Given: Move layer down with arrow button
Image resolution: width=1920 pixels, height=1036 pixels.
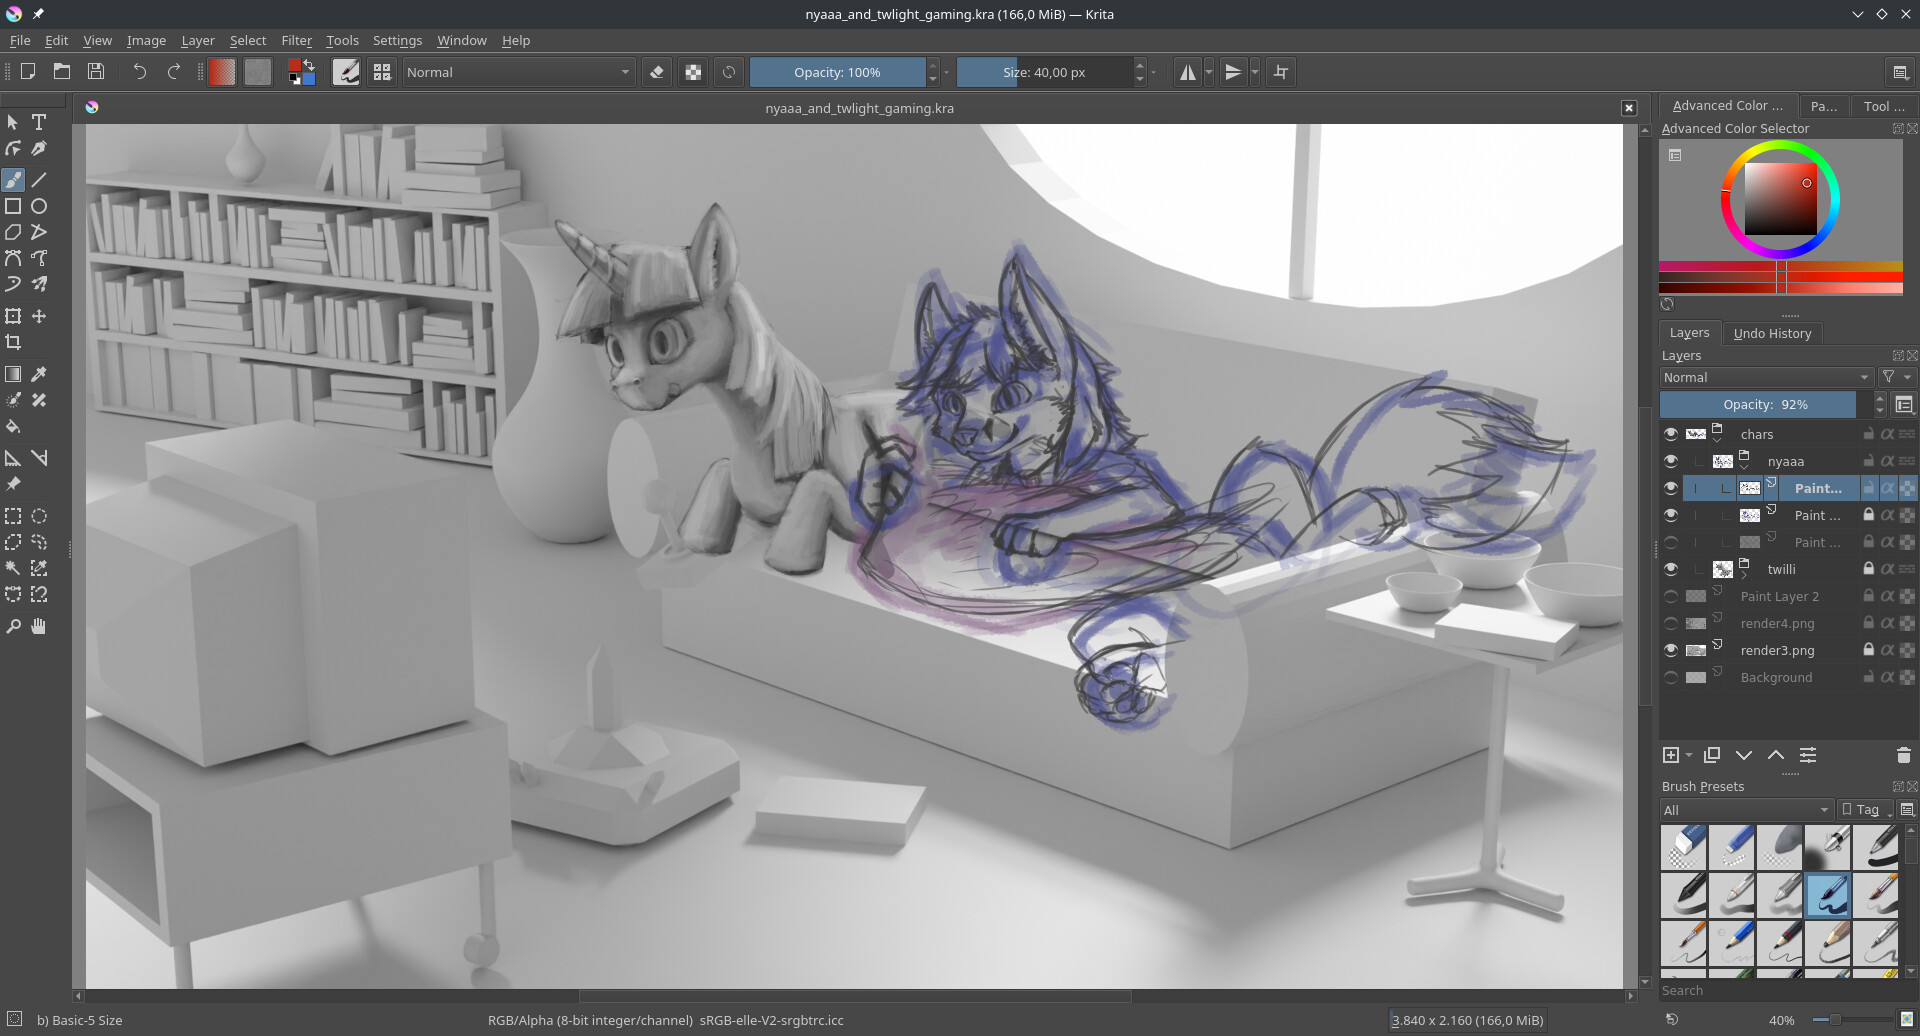Looking at the screenshot, I should 1744,755.
